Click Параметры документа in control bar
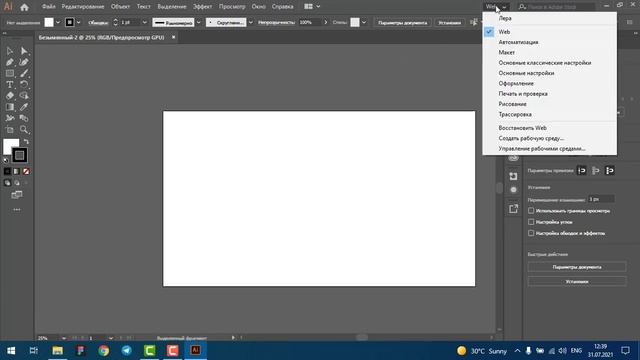Screen dimensions: 640x360 pyautogui.click(x=402, y=22)
